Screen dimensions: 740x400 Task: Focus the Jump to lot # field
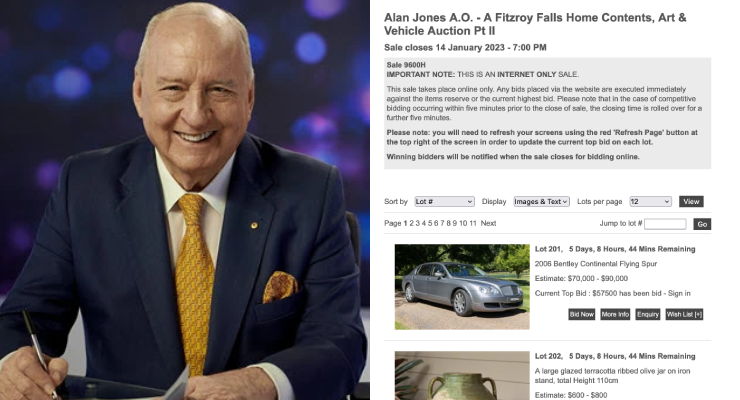click(665, 224)
